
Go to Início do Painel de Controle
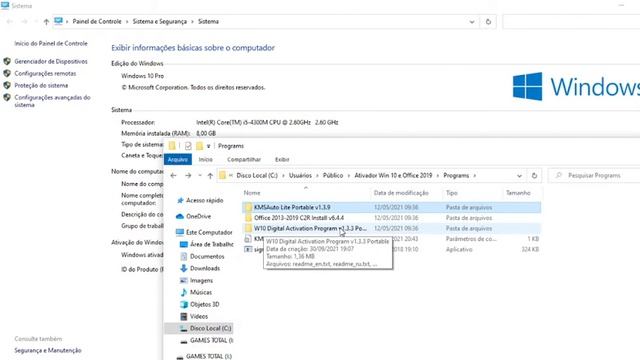pos(51,43)
